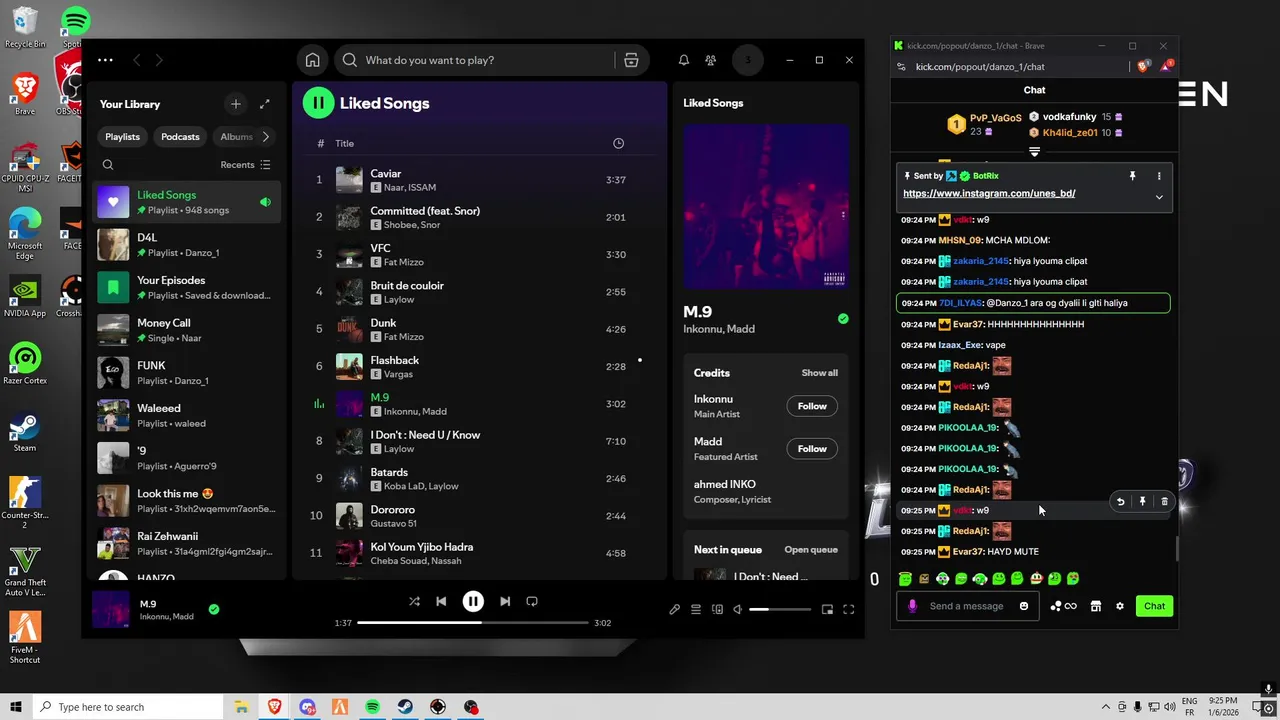The height and width of the screenshot is (720, 1280).
Task: Go to Spotify Home icon
Action: pos(312,60)
